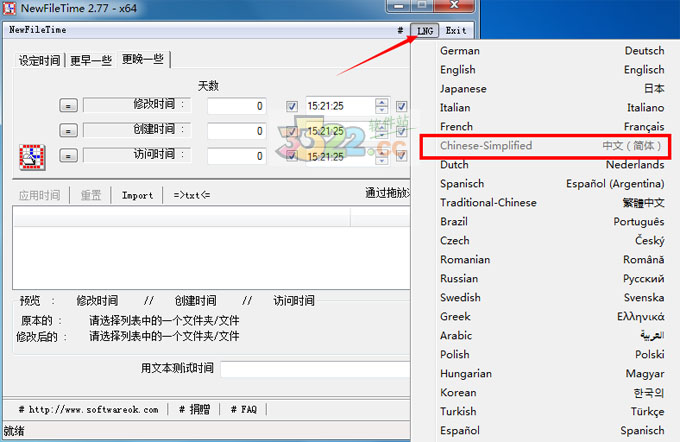The width and height of the screenshot is (680, 442).
Task: Click the NewFileTime app icon in title bar
Action: (9, 8)
